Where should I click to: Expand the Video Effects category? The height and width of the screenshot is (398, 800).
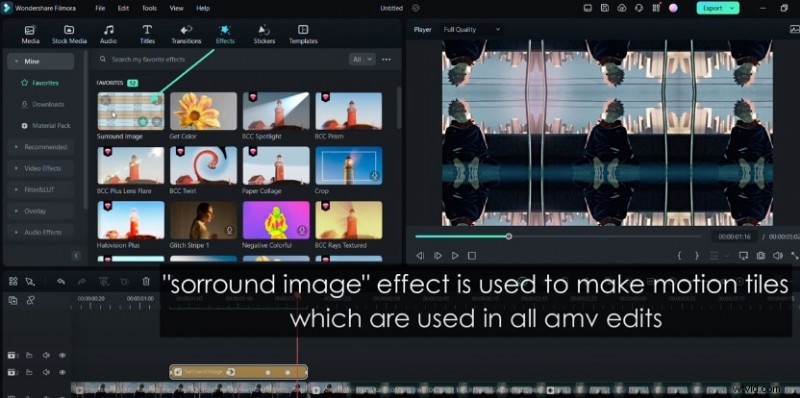point(40,168)
